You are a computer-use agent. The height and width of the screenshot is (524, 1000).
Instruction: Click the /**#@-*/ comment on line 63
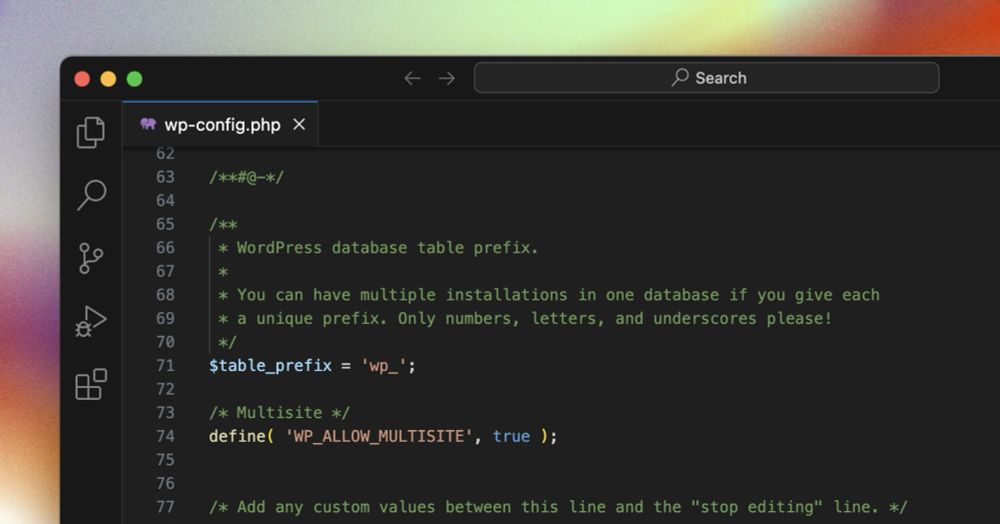247,177
